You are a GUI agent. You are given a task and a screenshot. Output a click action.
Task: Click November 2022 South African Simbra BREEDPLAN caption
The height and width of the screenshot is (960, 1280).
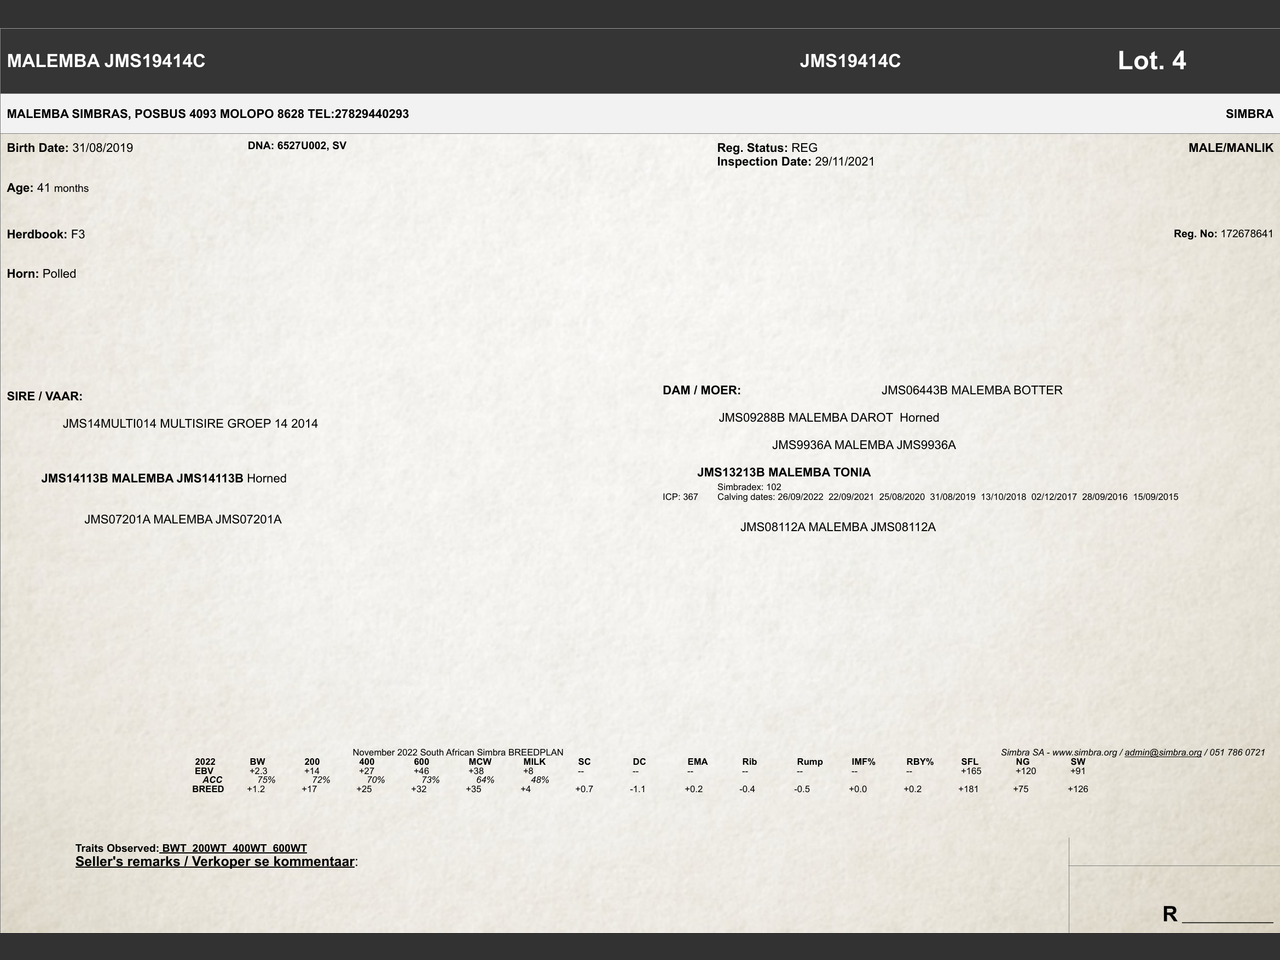pyautogui.click(x=458, y=752)
